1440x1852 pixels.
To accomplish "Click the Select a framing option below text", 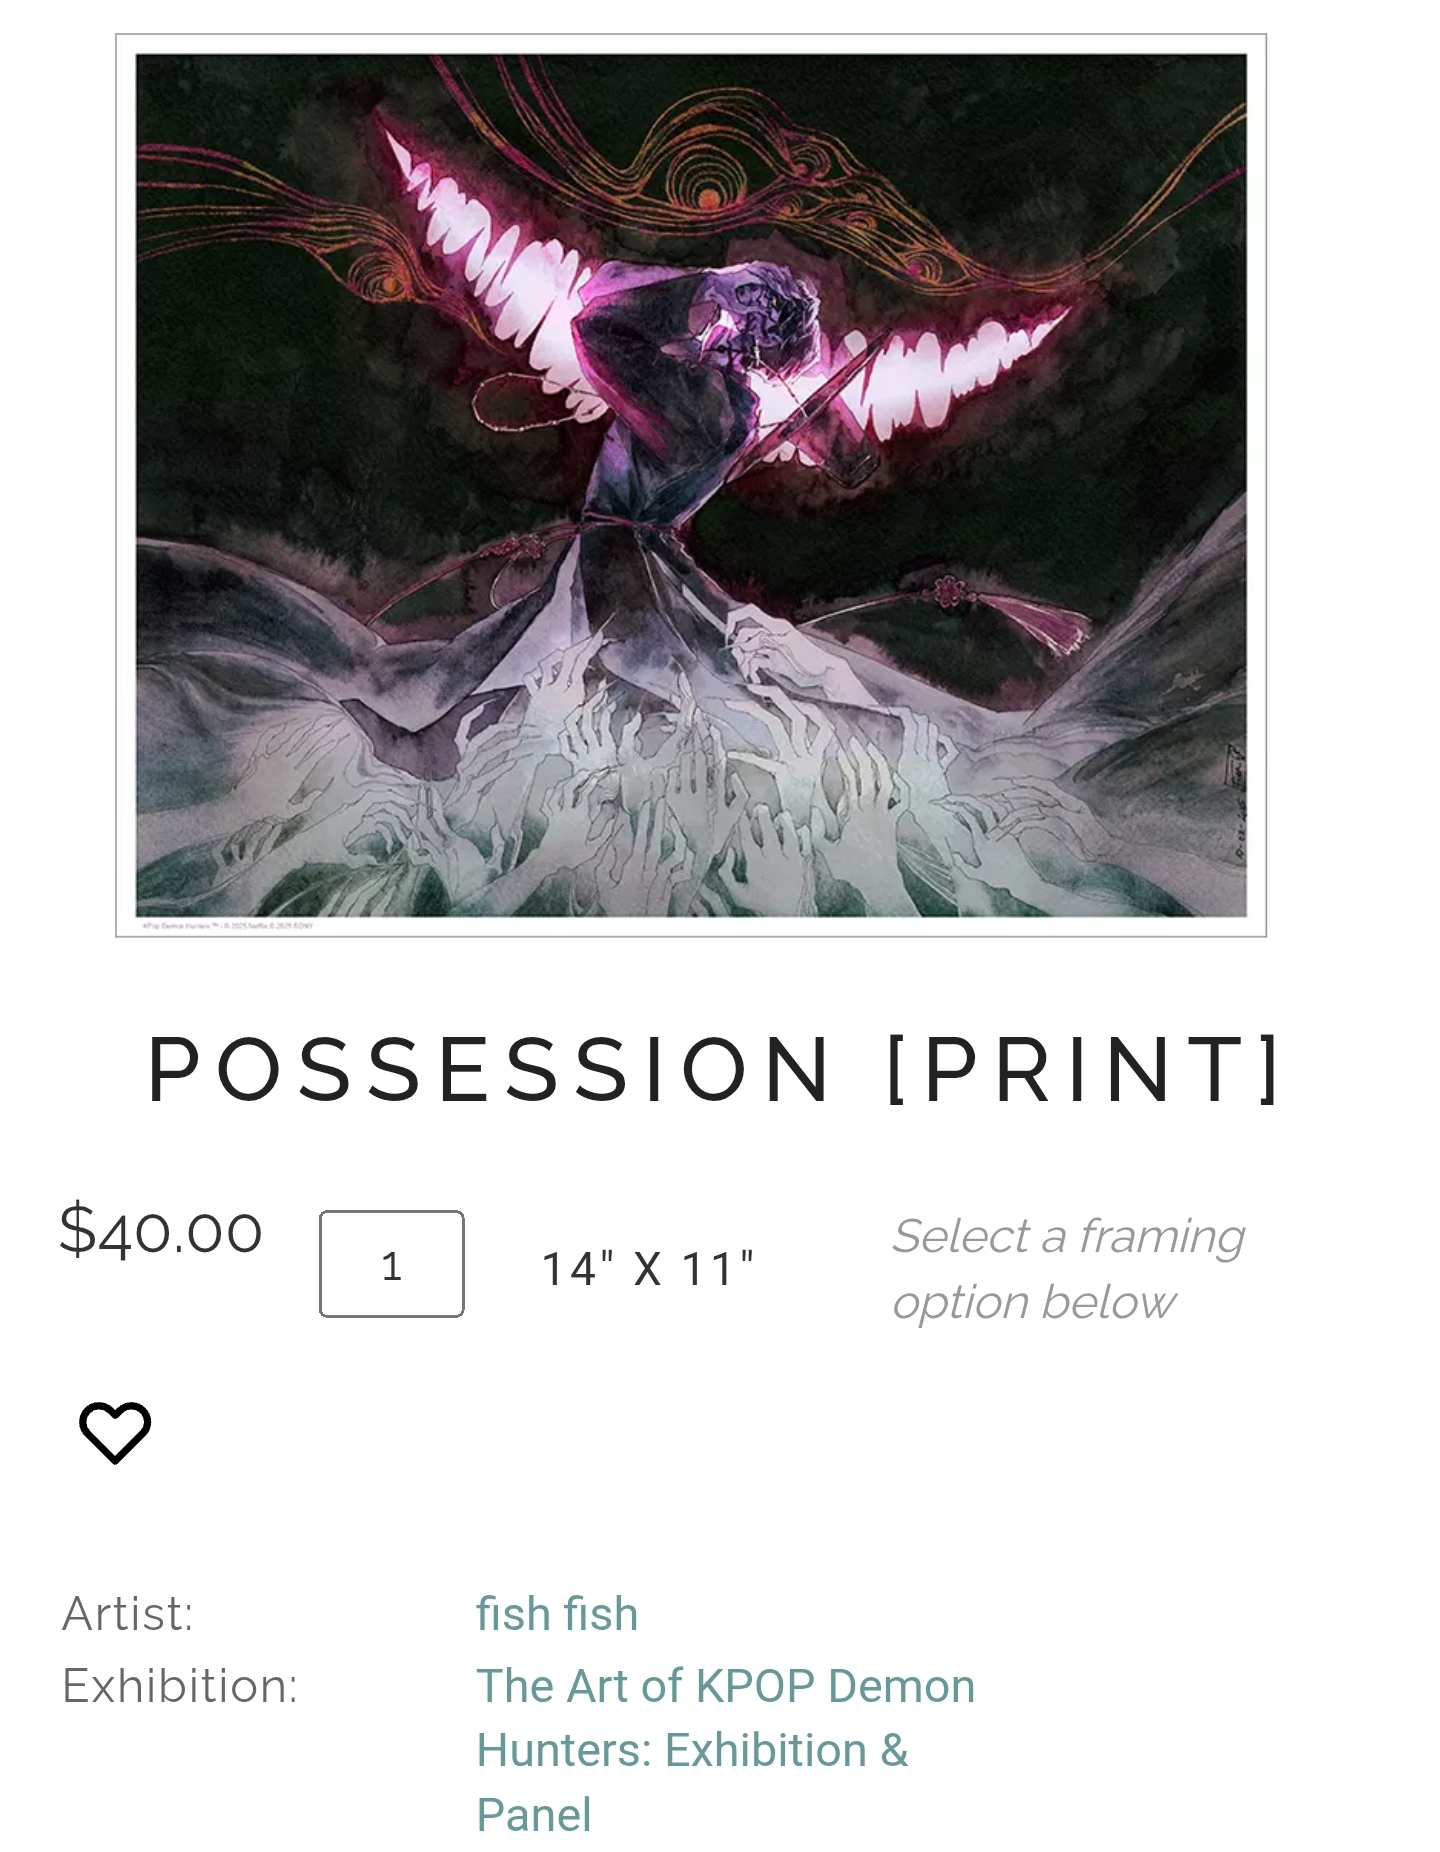I will 1068,1269.
